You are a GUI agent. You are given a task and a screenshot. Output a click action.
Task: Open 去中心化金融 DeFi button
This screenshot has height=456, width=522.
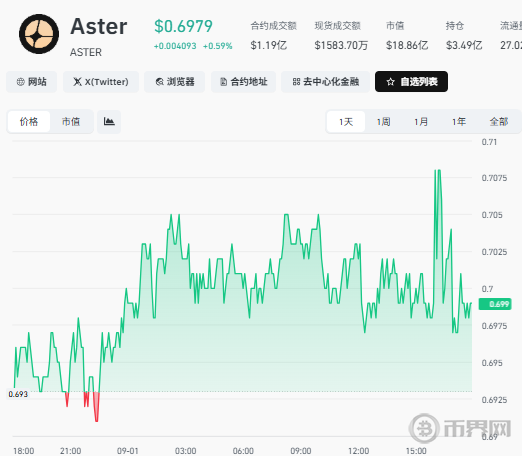pyautogui.click(x=325, y=82)
